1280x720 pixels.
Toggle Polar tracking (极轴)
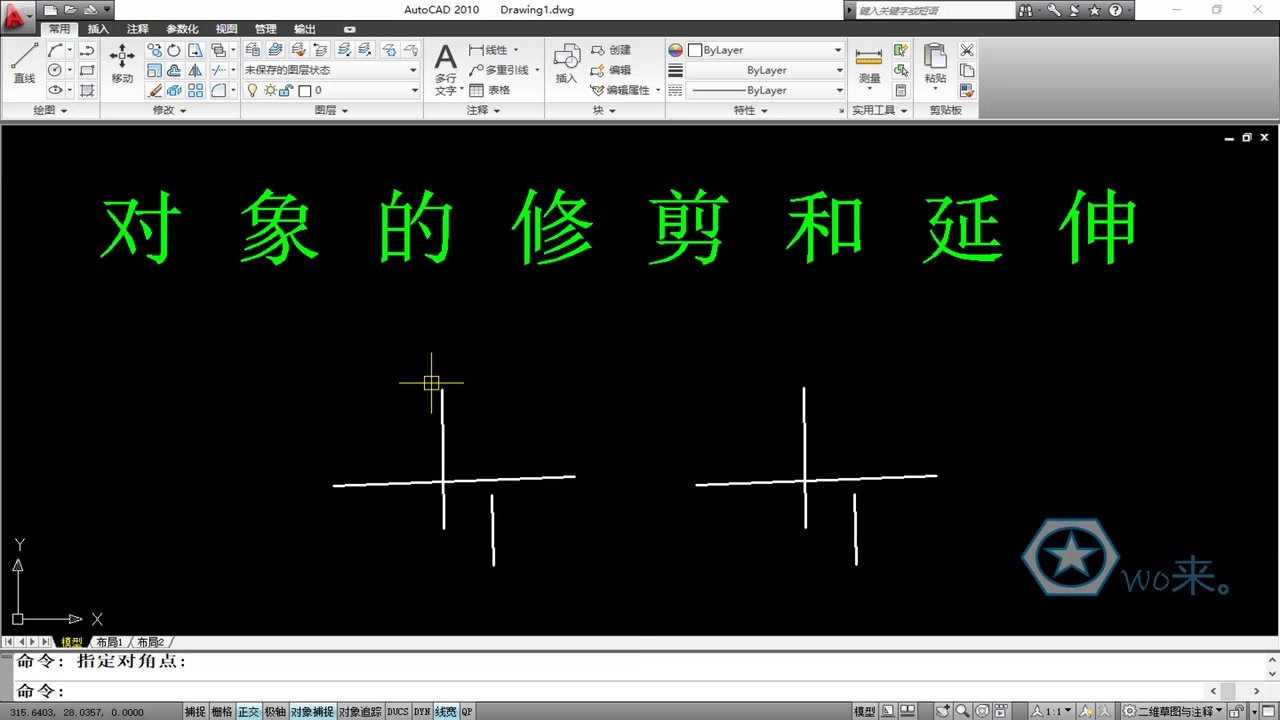point(275,712)
